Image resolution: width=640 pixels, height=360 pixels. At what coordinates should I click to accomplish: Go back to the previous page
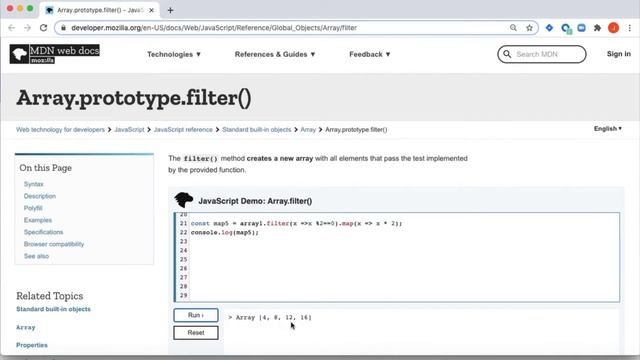(x=11, y=28)
